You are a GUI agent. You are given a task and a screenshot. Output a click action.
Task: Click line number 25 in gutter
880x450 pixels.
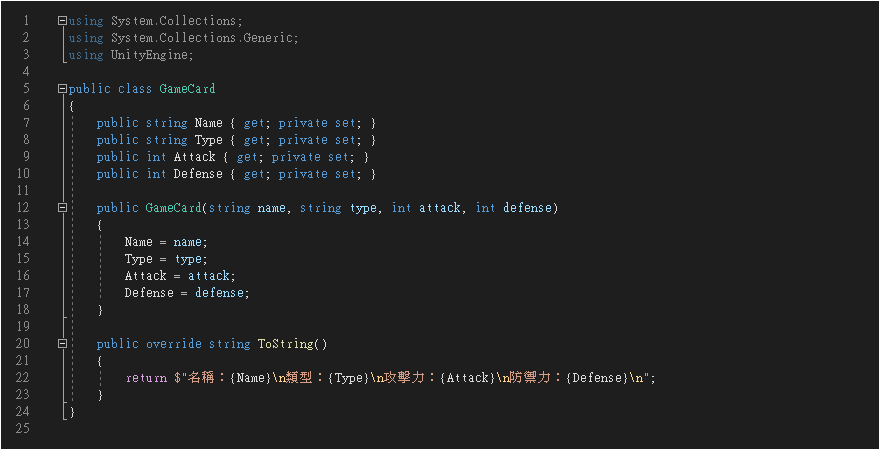click(x=24, y=429)
